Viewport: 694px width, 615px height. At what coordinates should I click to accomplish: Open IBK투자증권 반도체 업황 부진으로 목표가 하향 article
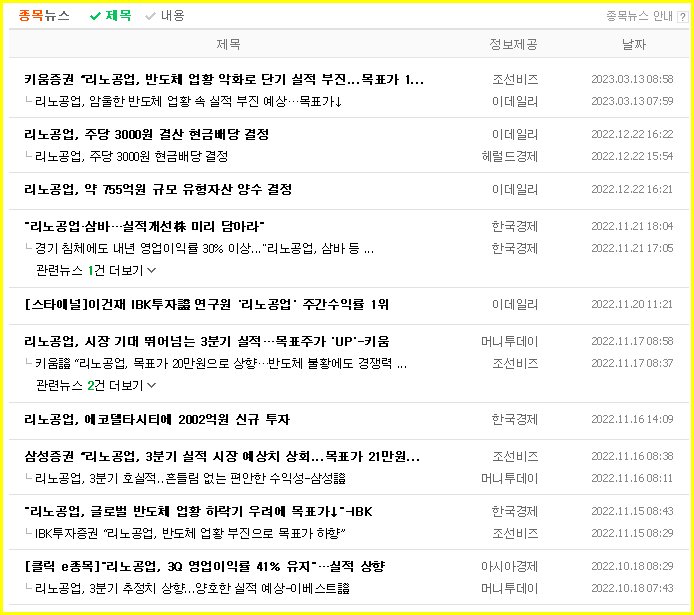click(x=190, y=534)
